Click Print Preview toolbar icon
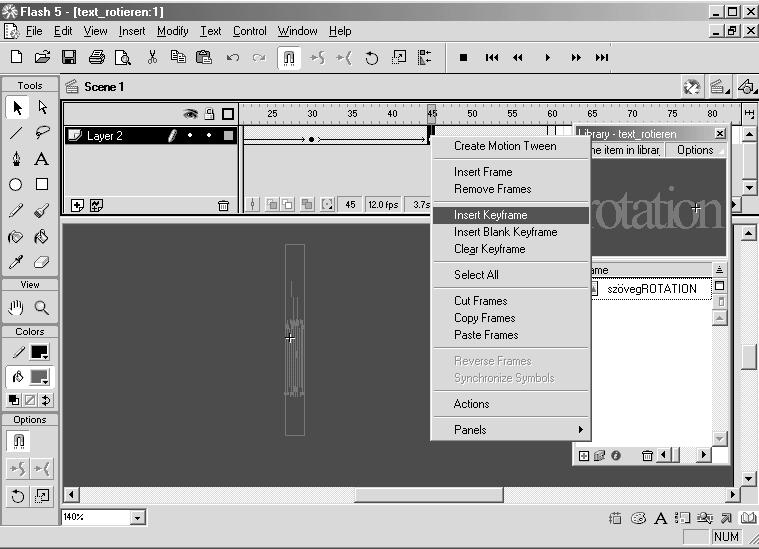 click(123, 58)
